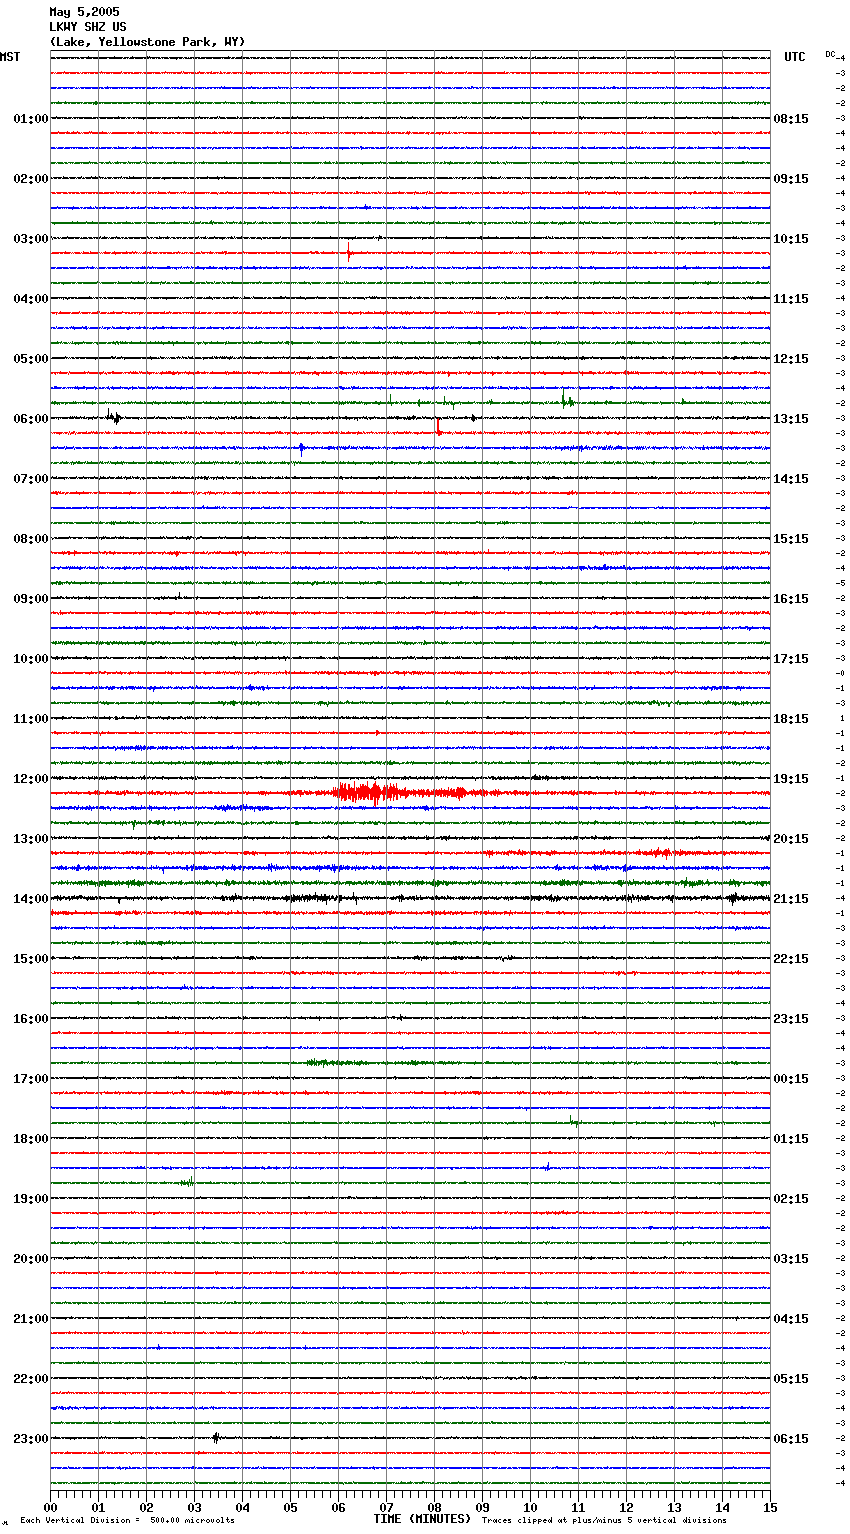Select the 02:00 MST time label

pyautogui.click(x=31, y=179)
